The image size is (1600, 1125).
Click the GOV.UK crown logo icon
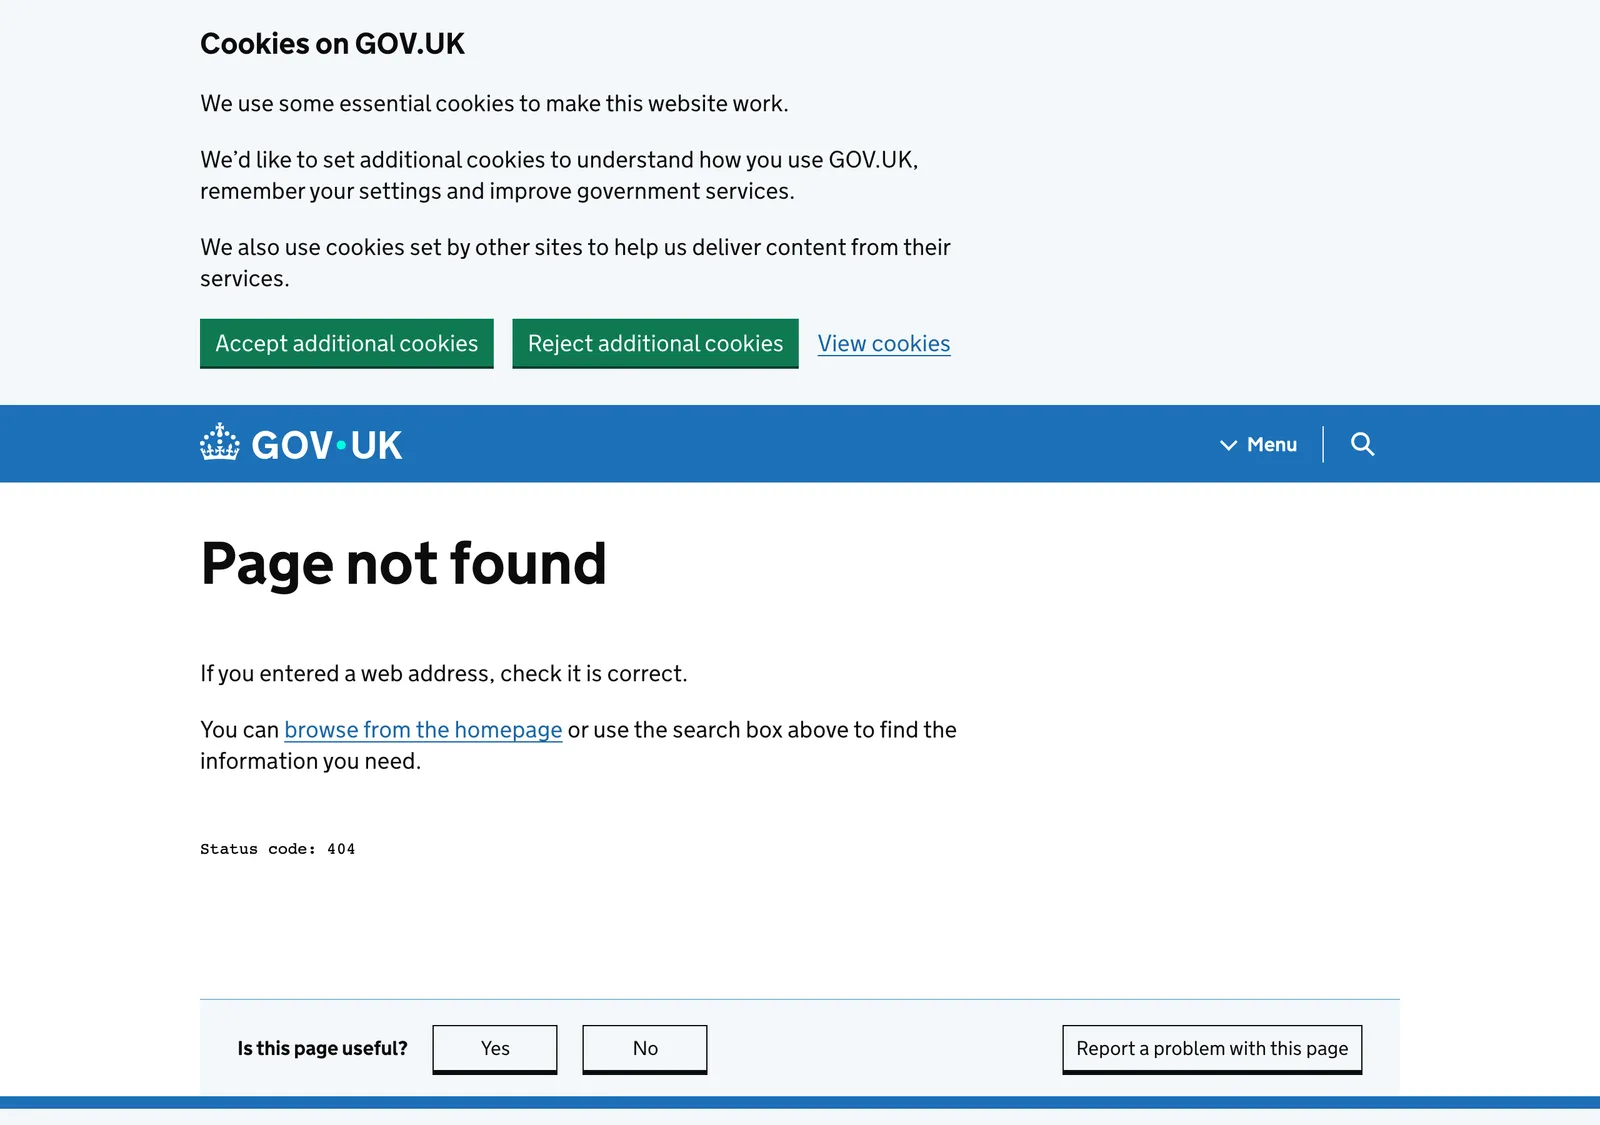(x=220, y=443)
